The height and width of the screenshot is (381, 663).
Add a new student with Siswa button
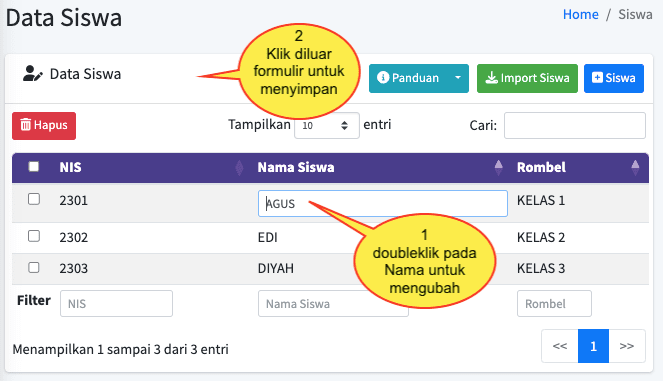[x=614, y=78]
